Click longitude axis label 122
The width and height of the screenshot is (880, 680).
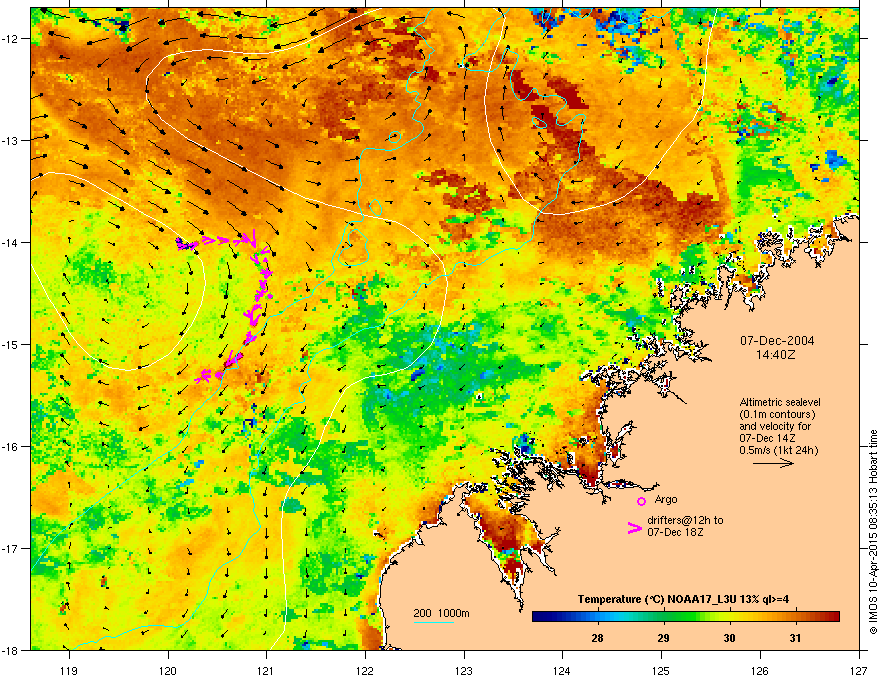365,670
